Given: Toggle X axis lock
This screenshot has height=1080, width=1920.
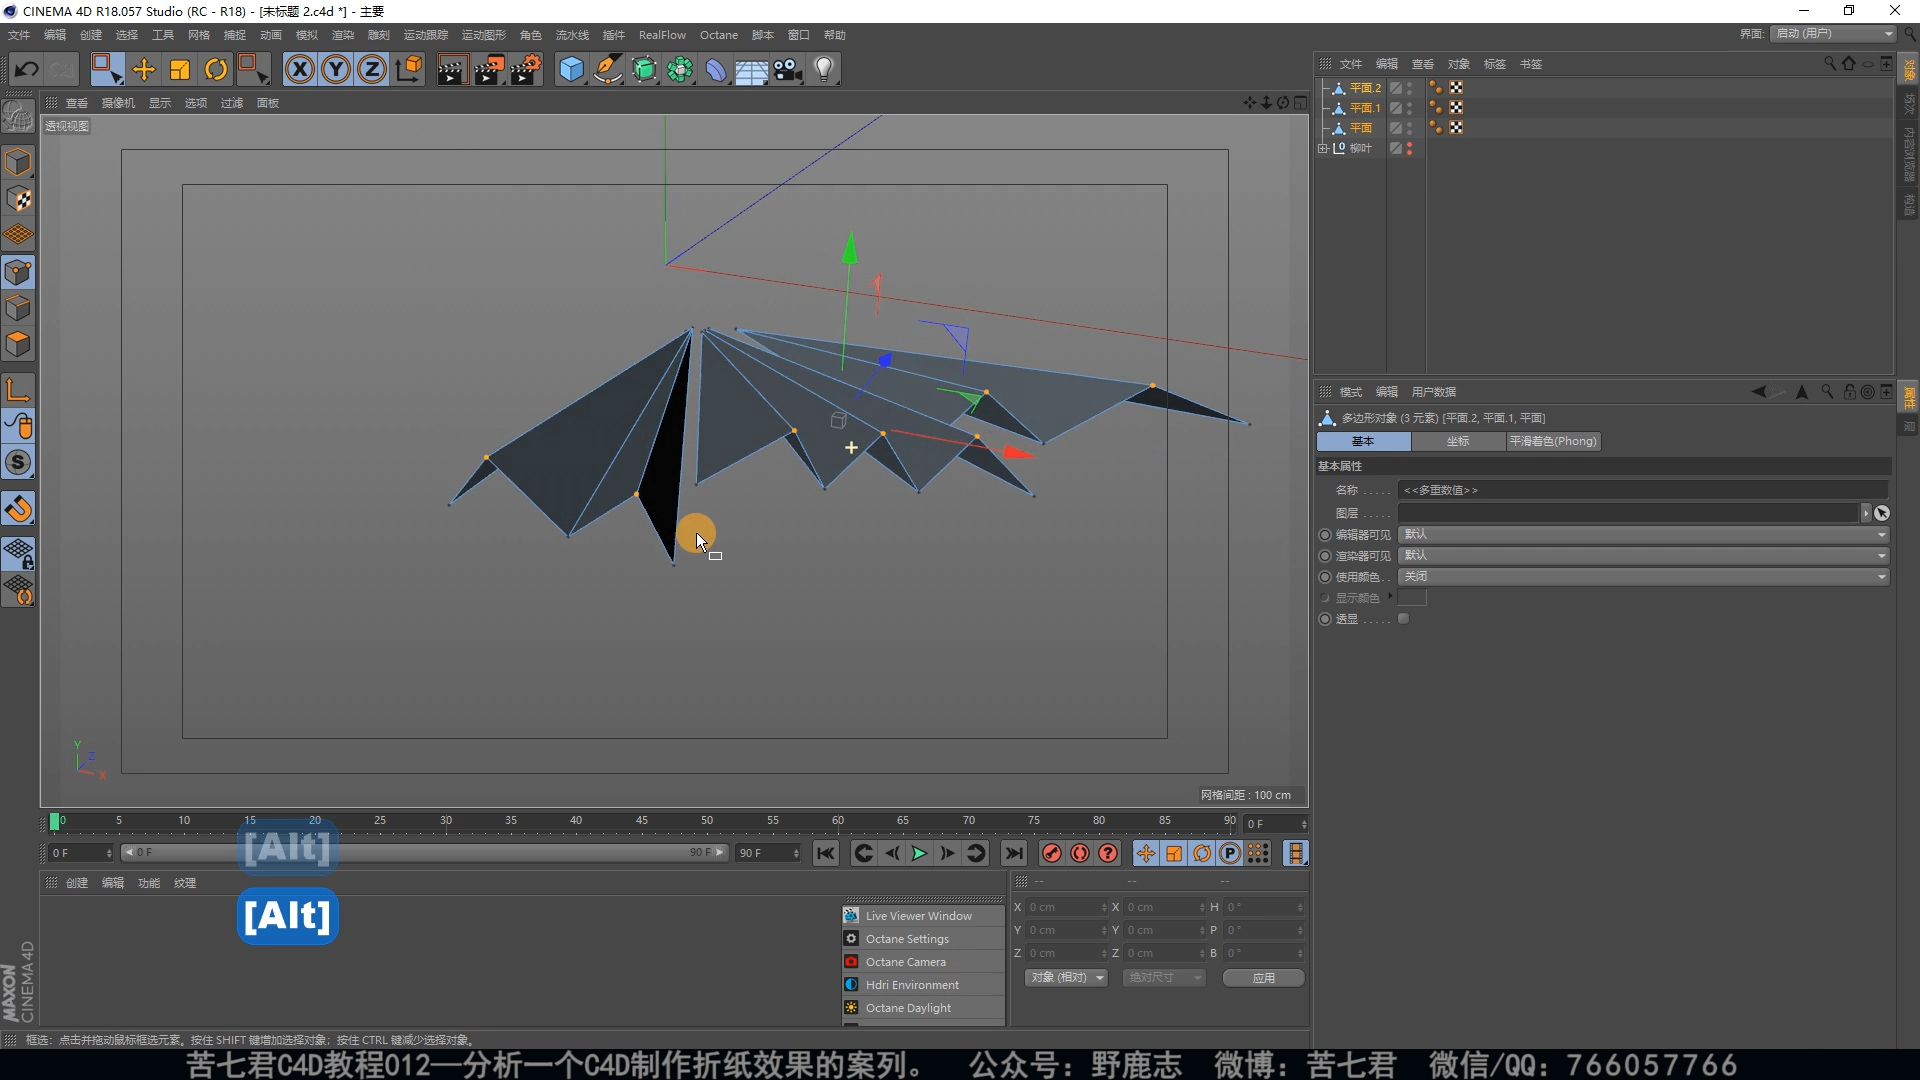Looking at the screenshot, I should pos(300,69).
